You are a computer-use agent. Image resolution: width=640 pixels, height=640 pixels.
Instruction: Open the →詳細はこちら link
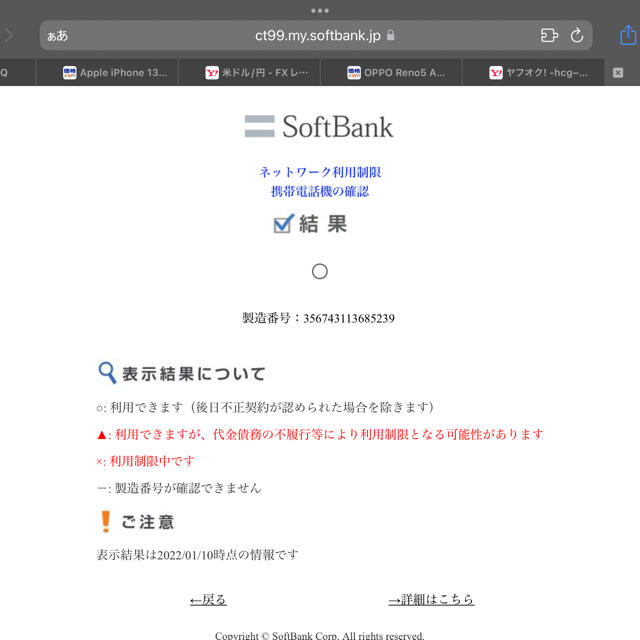point(431,599)
